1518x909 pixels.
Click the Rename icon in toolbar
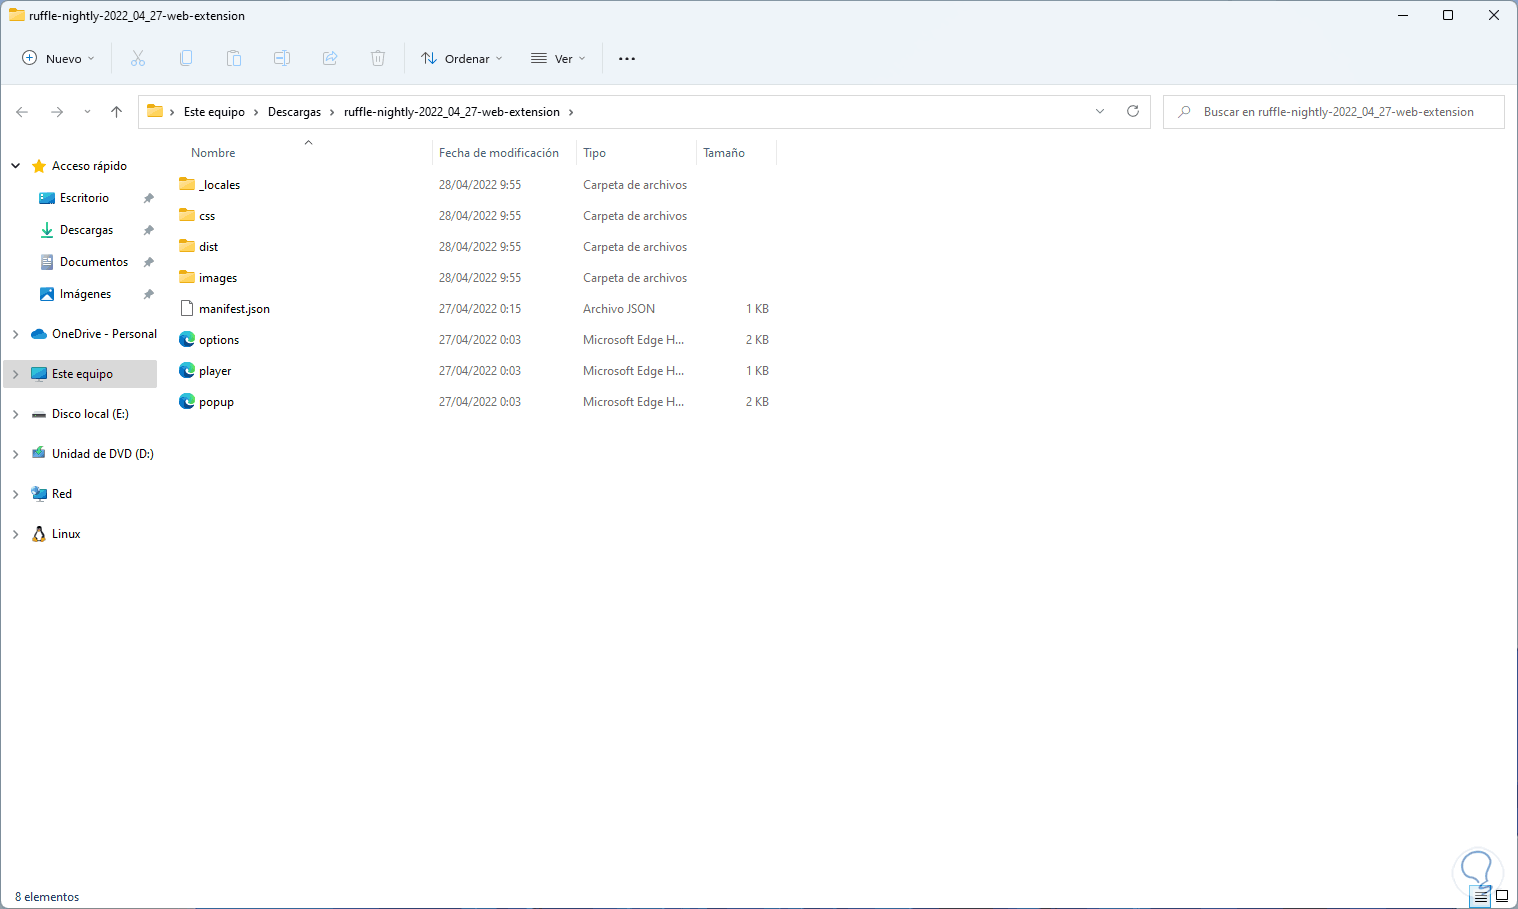point(282,59)
